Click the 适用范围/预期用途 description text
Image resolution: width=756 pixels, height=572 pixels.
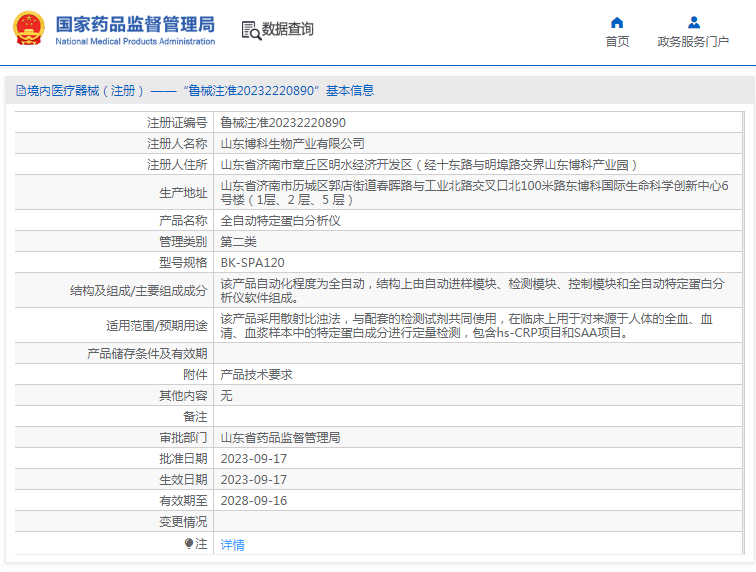coord(467,326)
